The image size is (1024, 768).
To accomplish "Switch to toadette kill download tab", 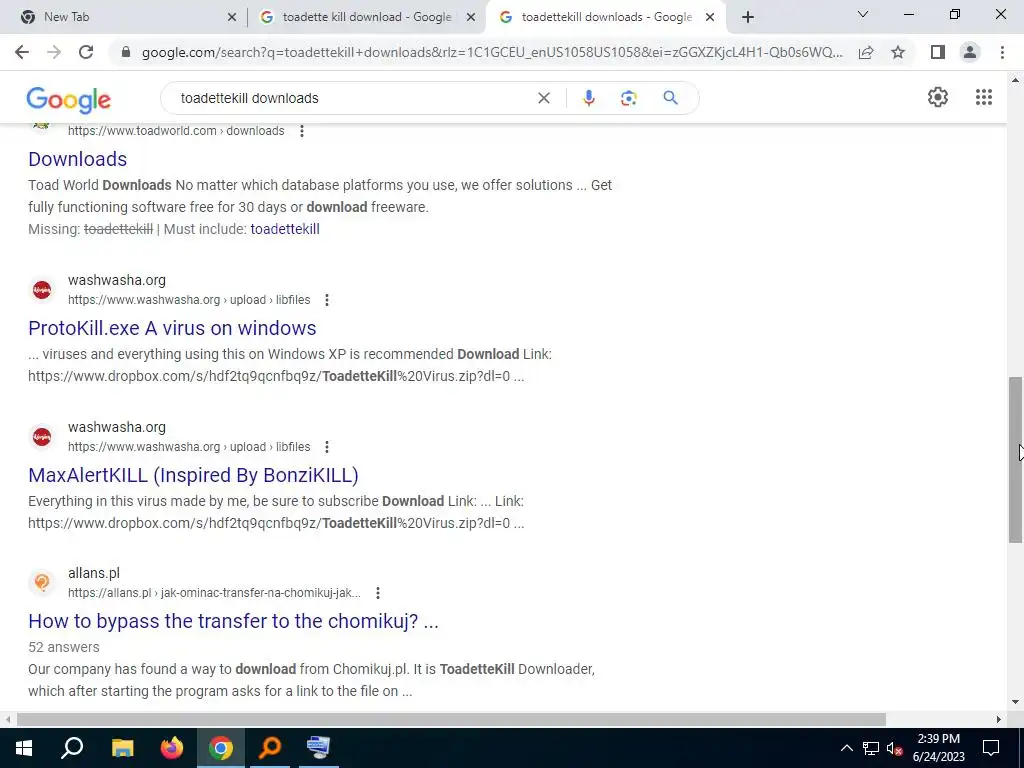I will pos(367,17).
